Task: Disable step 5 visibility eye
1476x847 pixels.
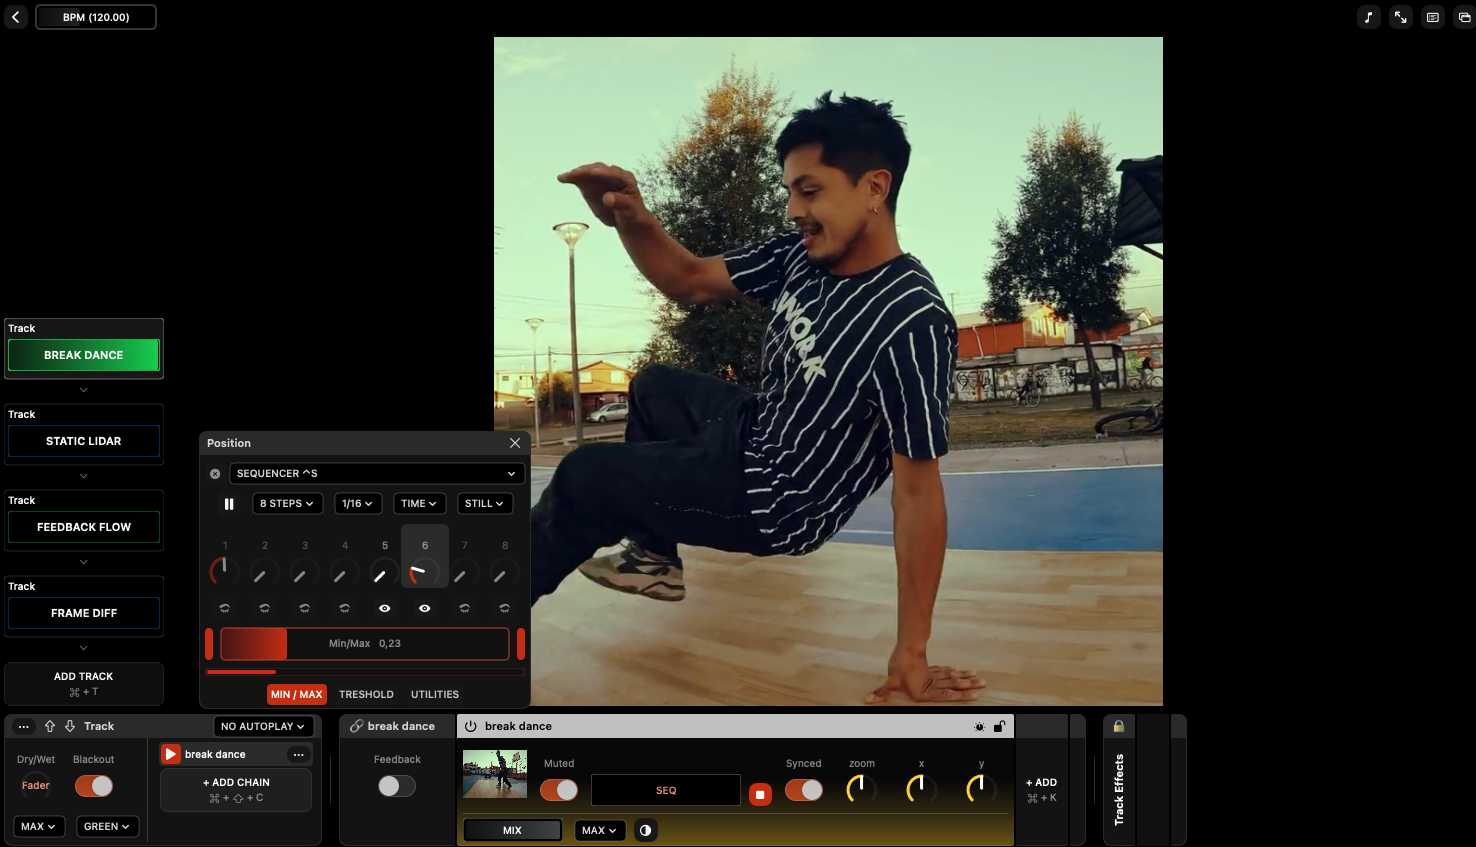Action: 384,608
